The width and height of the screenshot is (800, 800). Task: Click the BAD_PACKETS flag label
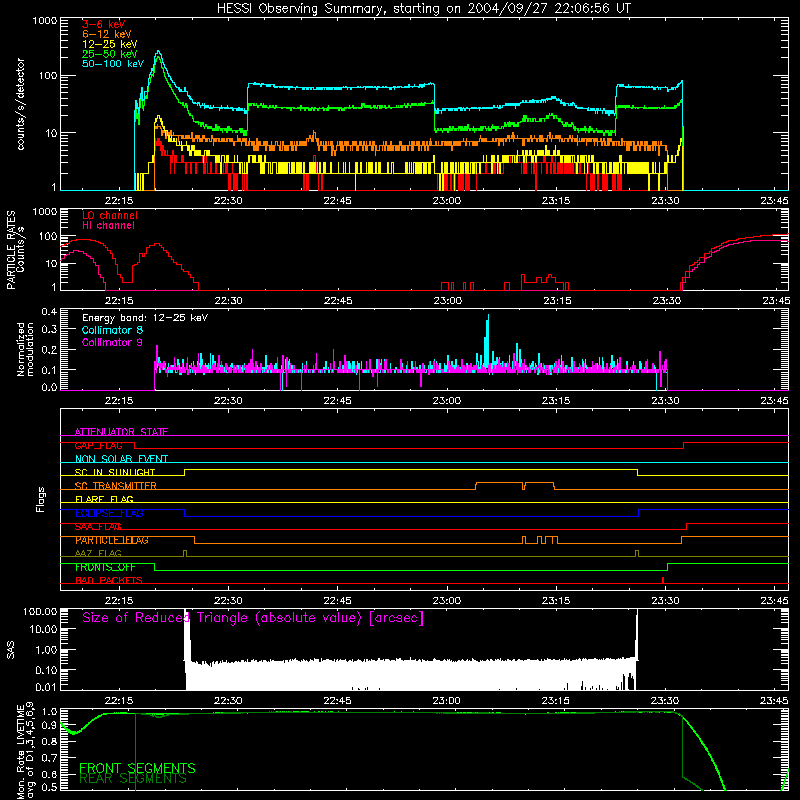coord(109,581)
